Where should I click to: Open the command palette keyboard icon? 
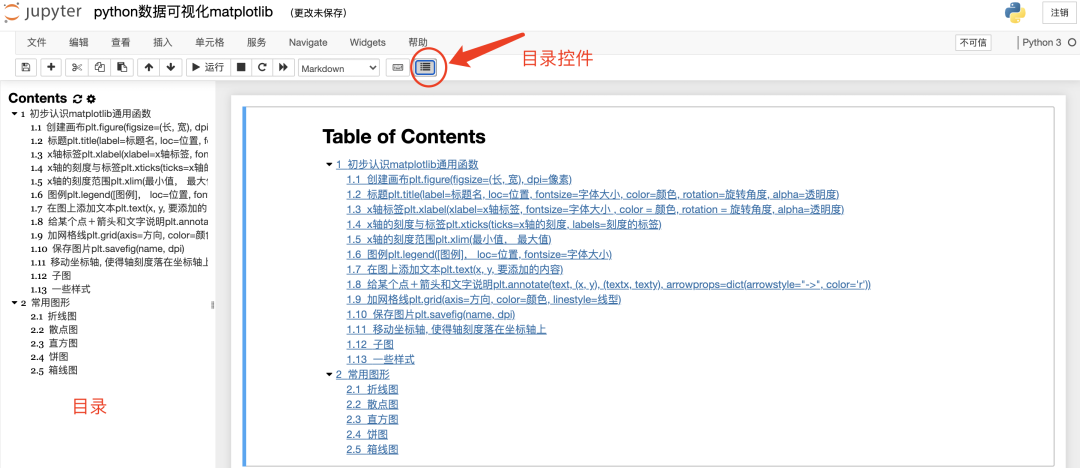click(397, 68)
